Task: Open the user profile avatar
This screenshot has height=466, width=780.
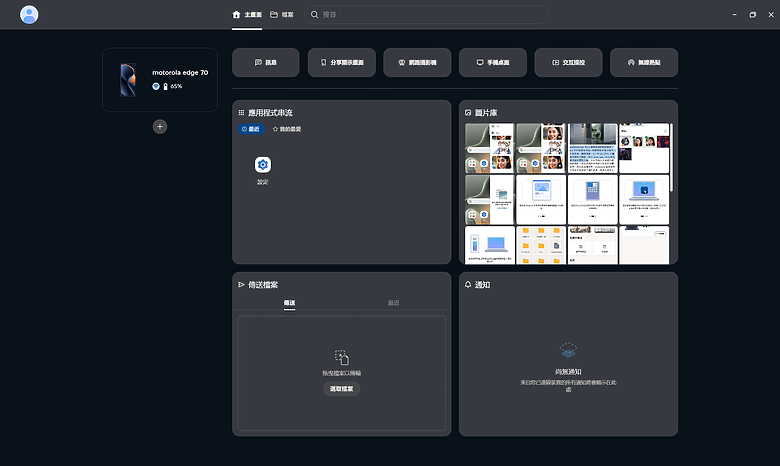Action: (29, 14)
